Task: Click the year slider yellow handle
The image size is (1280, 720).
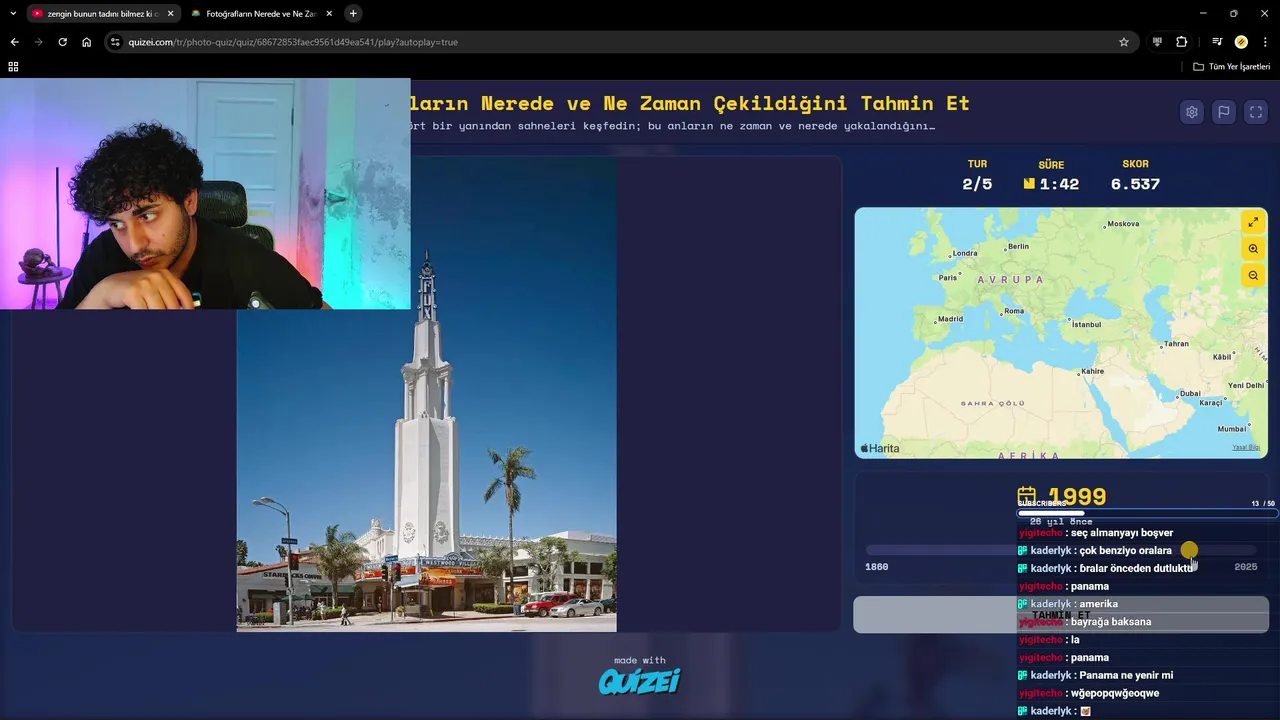Action: click(x=1189, y=550)
